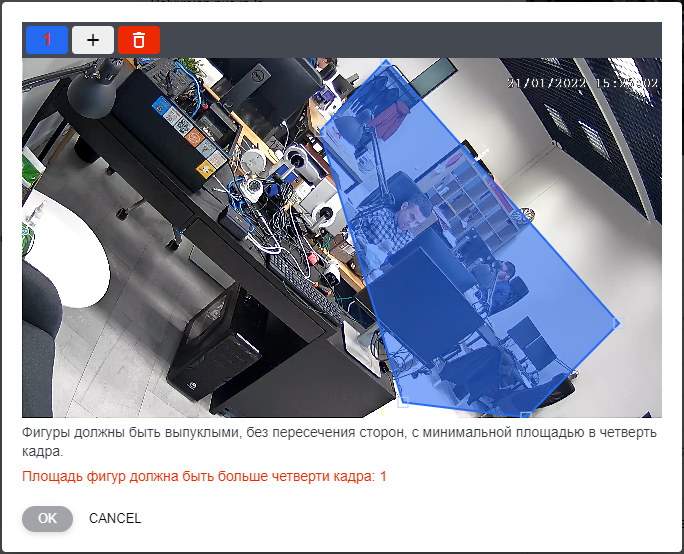Confirm with the OK button

[48, 518]
